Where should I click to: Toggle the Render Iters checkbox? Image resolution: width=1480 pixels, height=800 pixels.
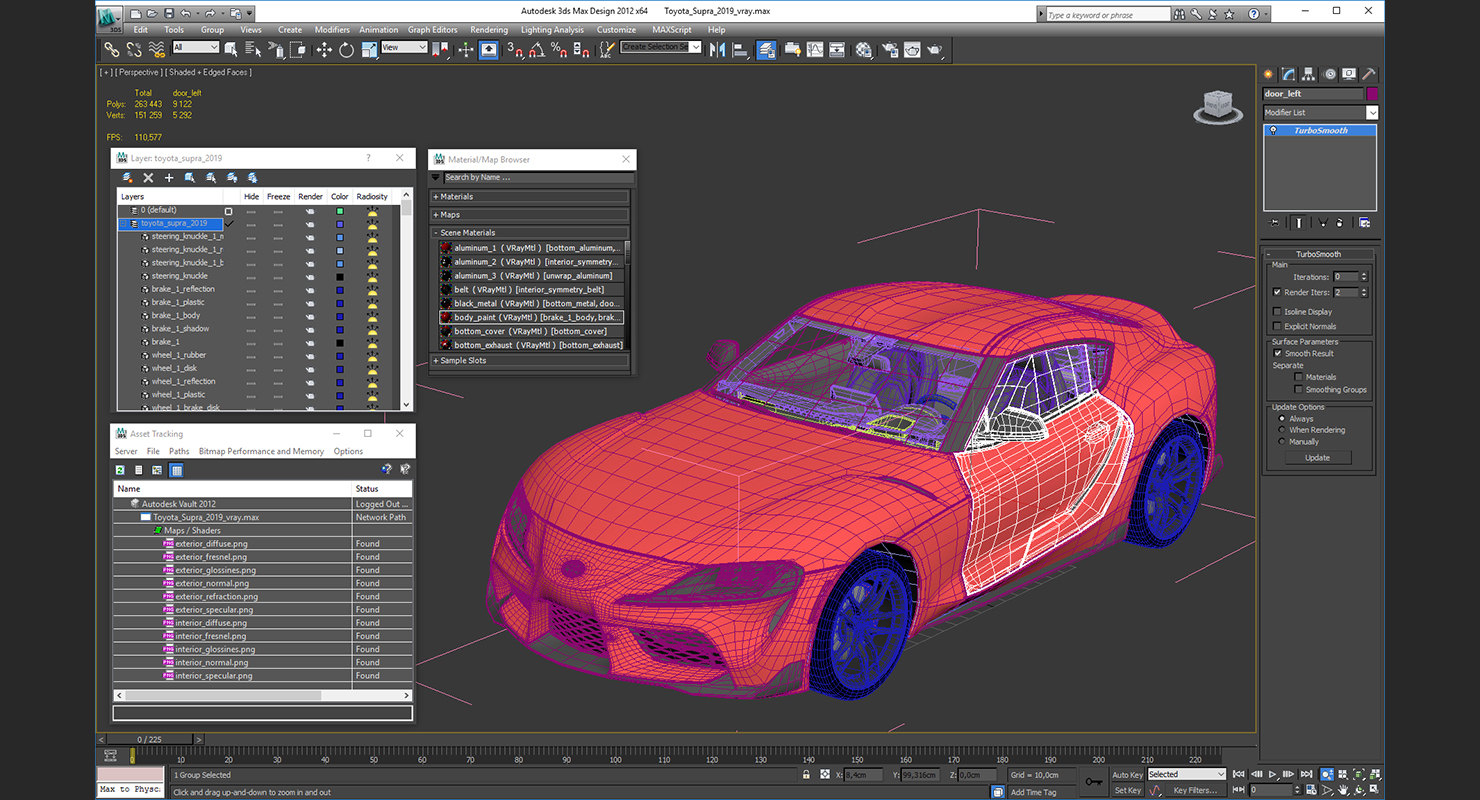1277,292
